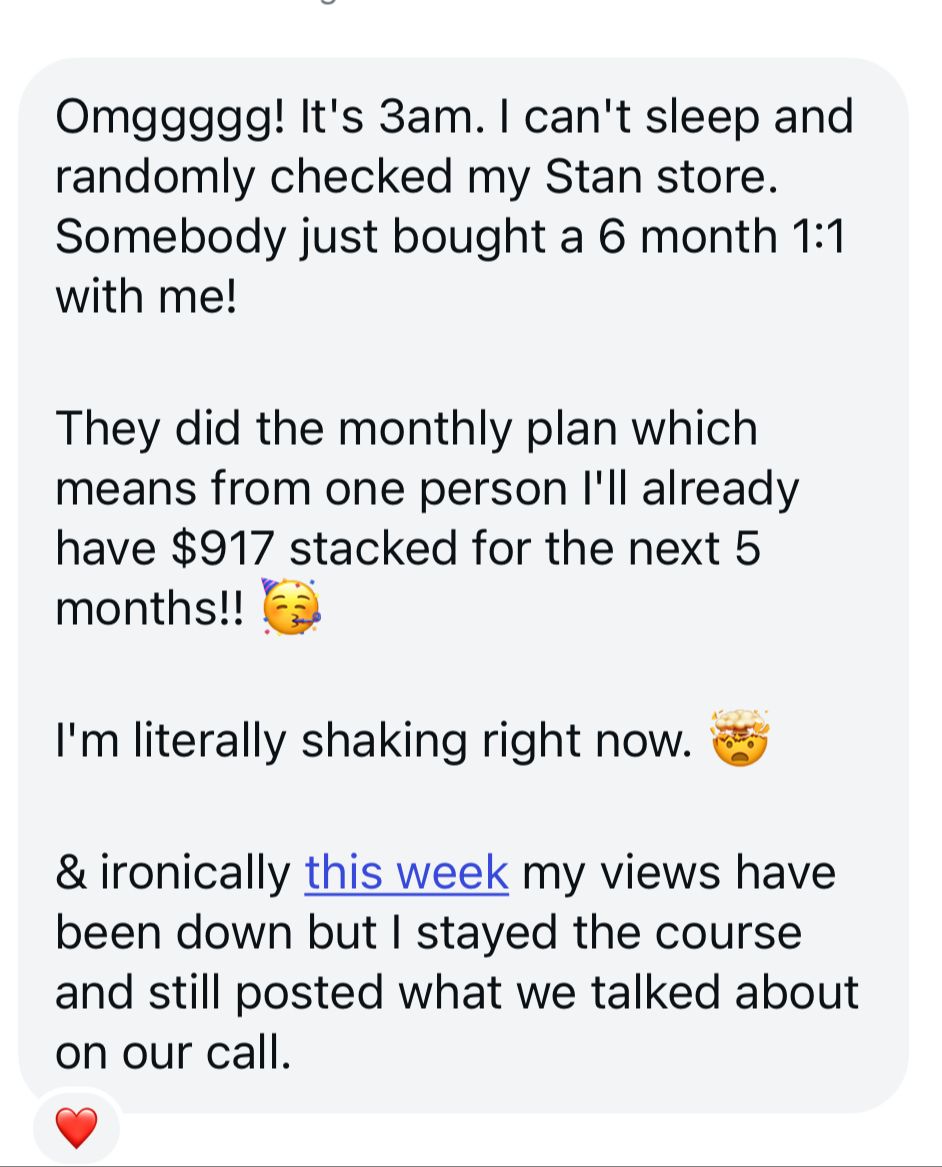Click the word 'months!!' before the emoji
Image resolution: width=942 pixels, height=1167 pixels.
coord(150,608)
